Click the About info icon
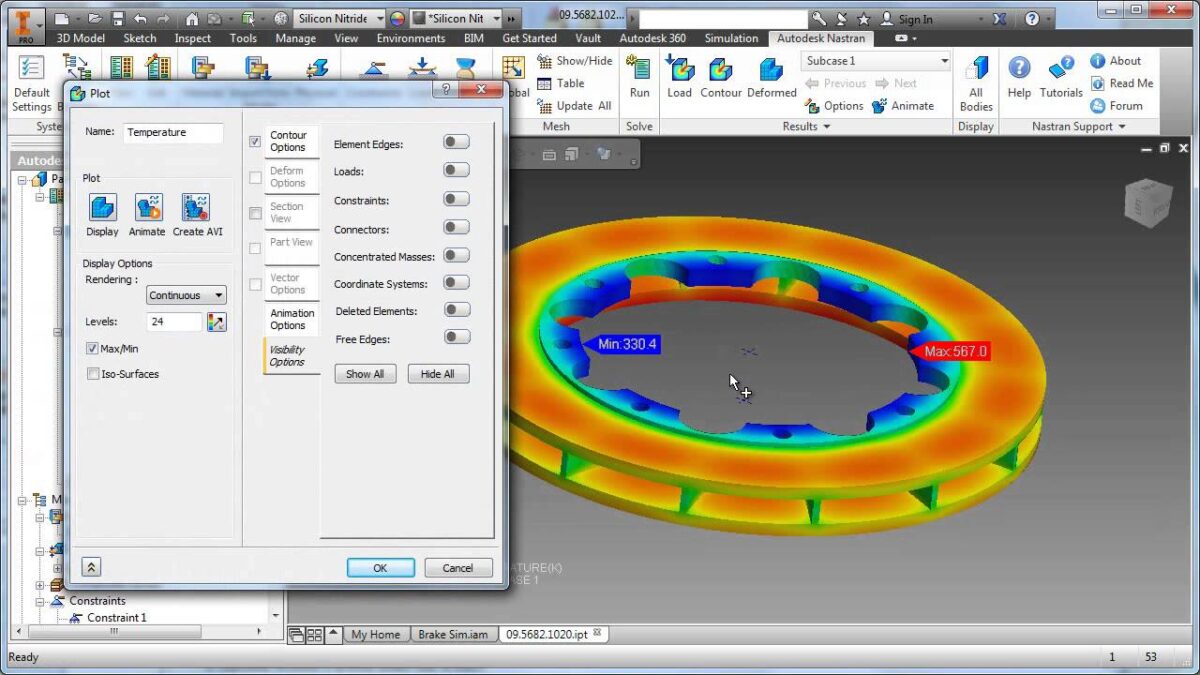The width and height of the screenshot is (1200, 675). pos(1097,61)
